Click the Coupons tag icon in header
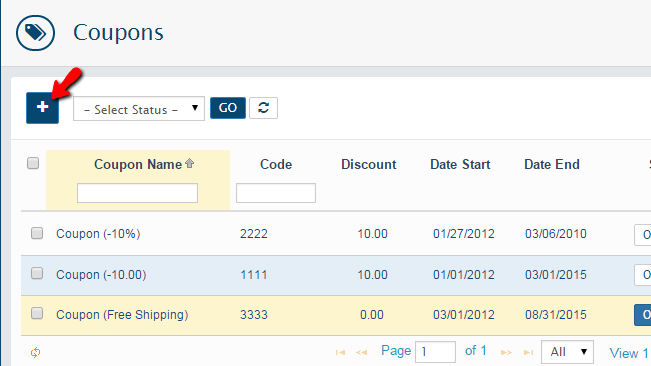This screenshot has height=366, width=651. [x=35, y=33]
